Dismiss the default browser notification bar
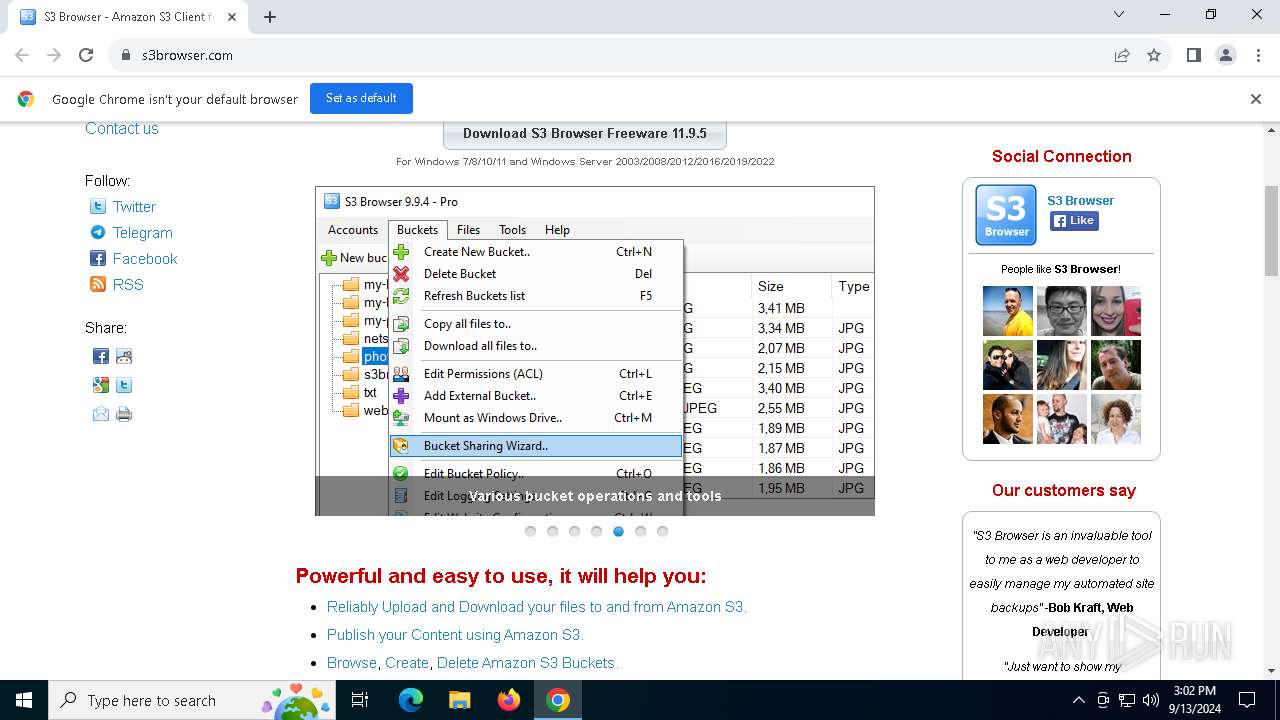Image resolution: width=1280 pixels, height=720 pixels. 1256,99
